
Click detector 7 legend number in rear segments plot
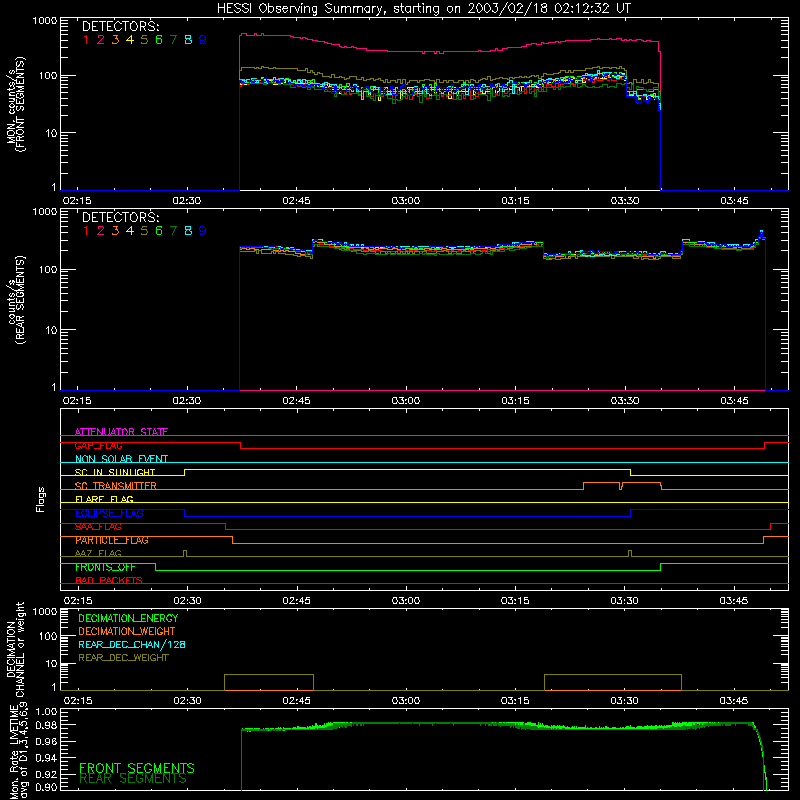point(173,231)
